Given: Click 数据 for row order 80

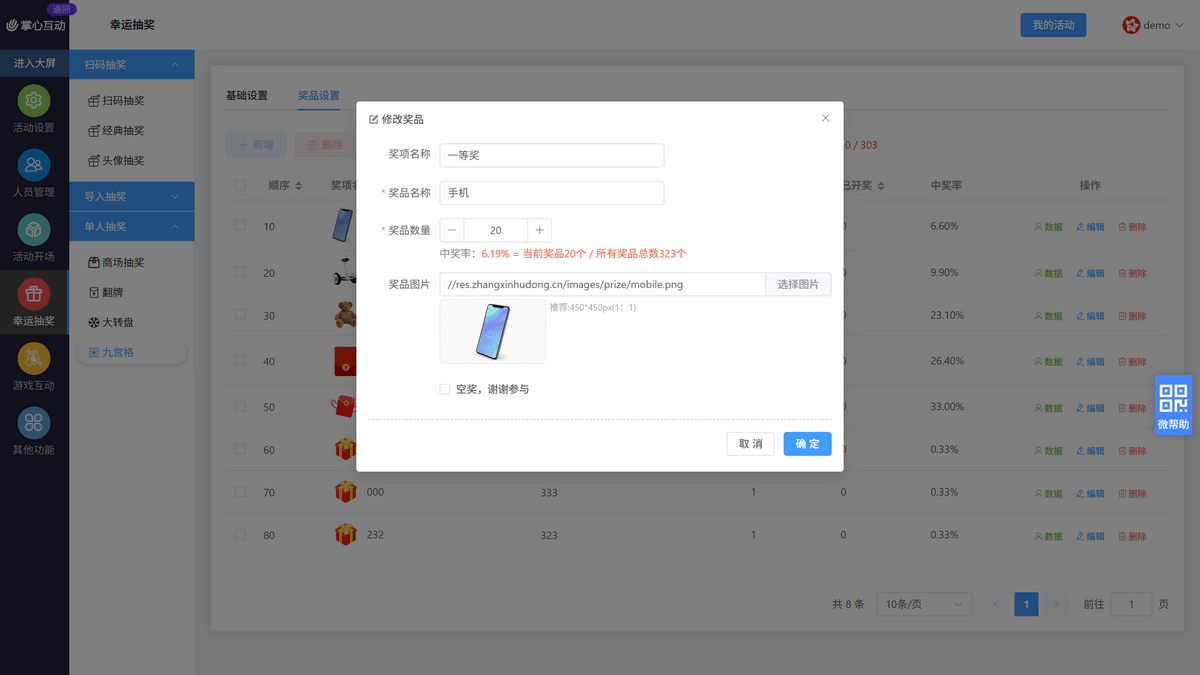Looking at the screenshot, I should pyautogui.click(x=1048, y=537).
